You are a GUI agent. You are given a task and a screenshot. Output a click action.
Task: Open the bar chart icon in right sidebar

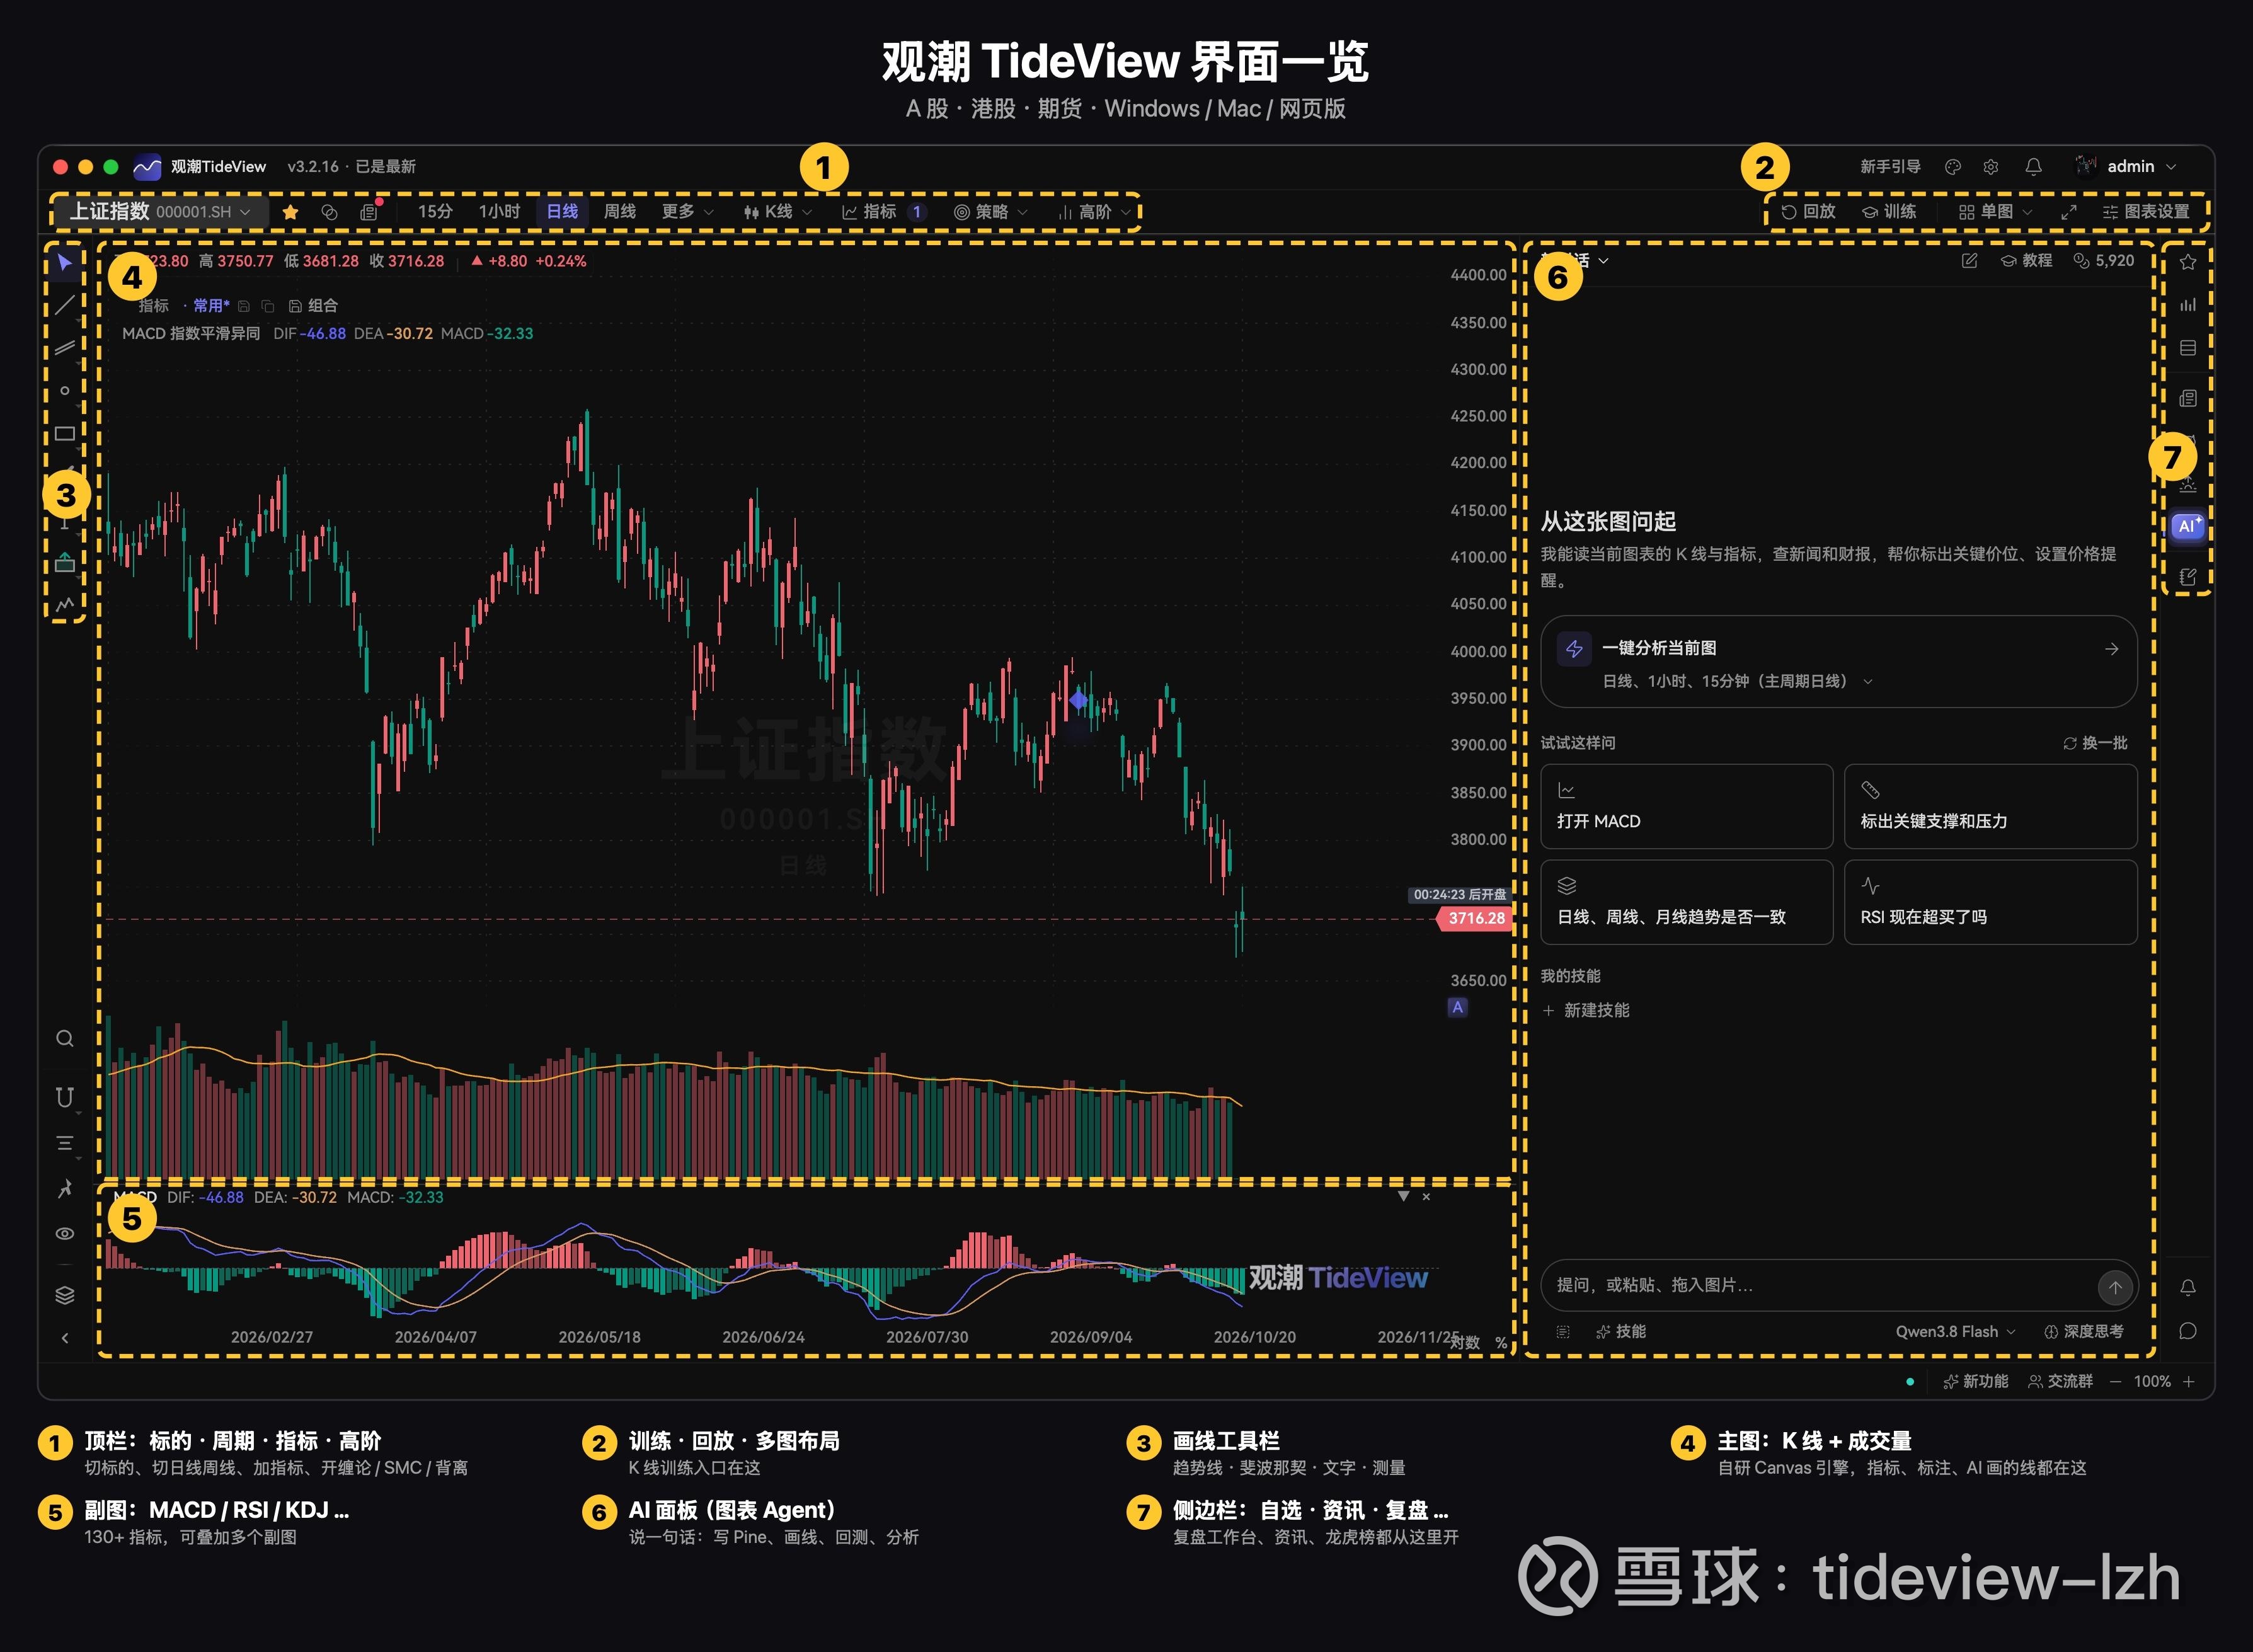coord(2188,305)
